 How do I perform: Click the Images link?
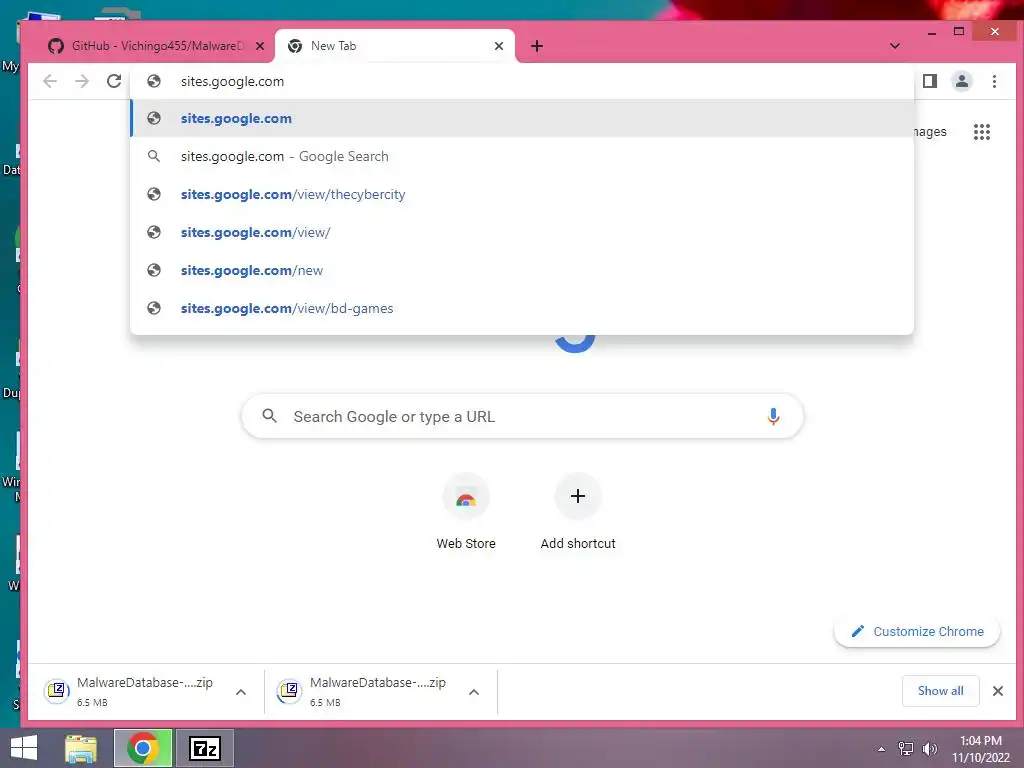point(930,132)
